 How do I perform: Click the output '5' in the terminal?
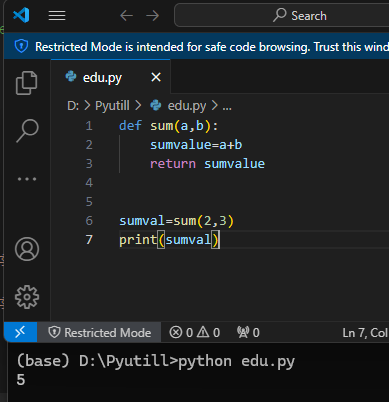point(21,380)
